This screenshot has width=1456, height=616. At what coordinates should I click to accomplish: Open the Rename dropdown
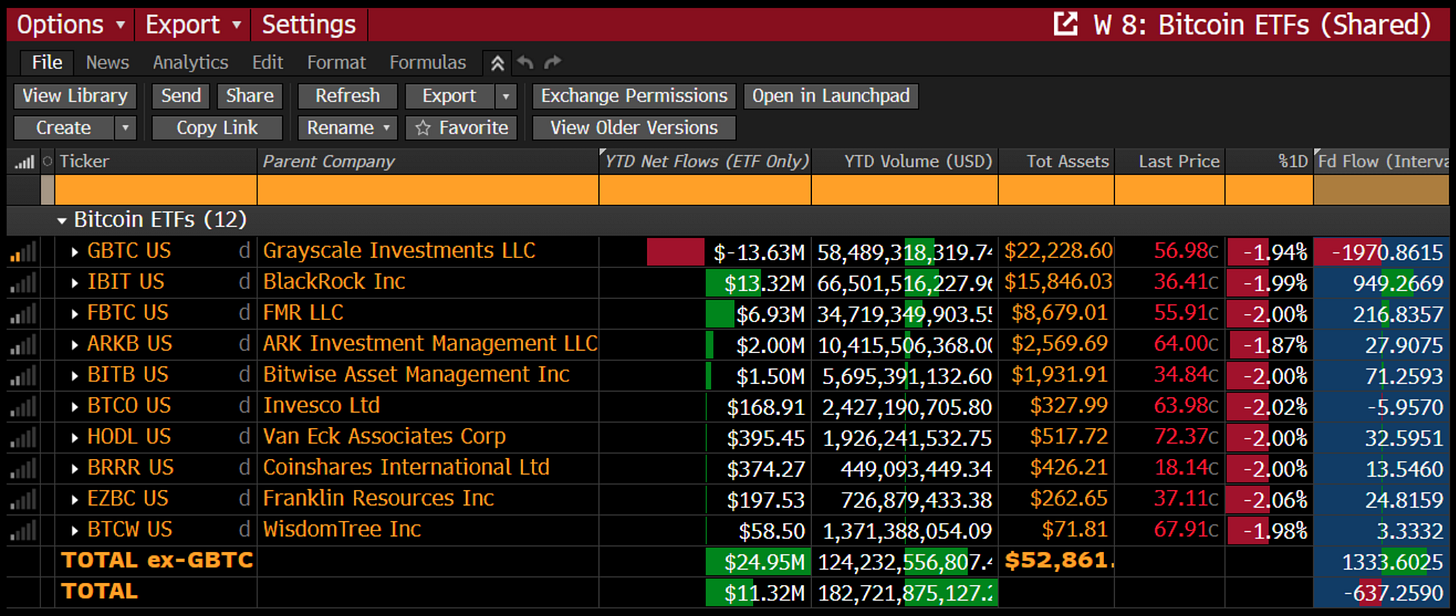click(x=348, y=128)
